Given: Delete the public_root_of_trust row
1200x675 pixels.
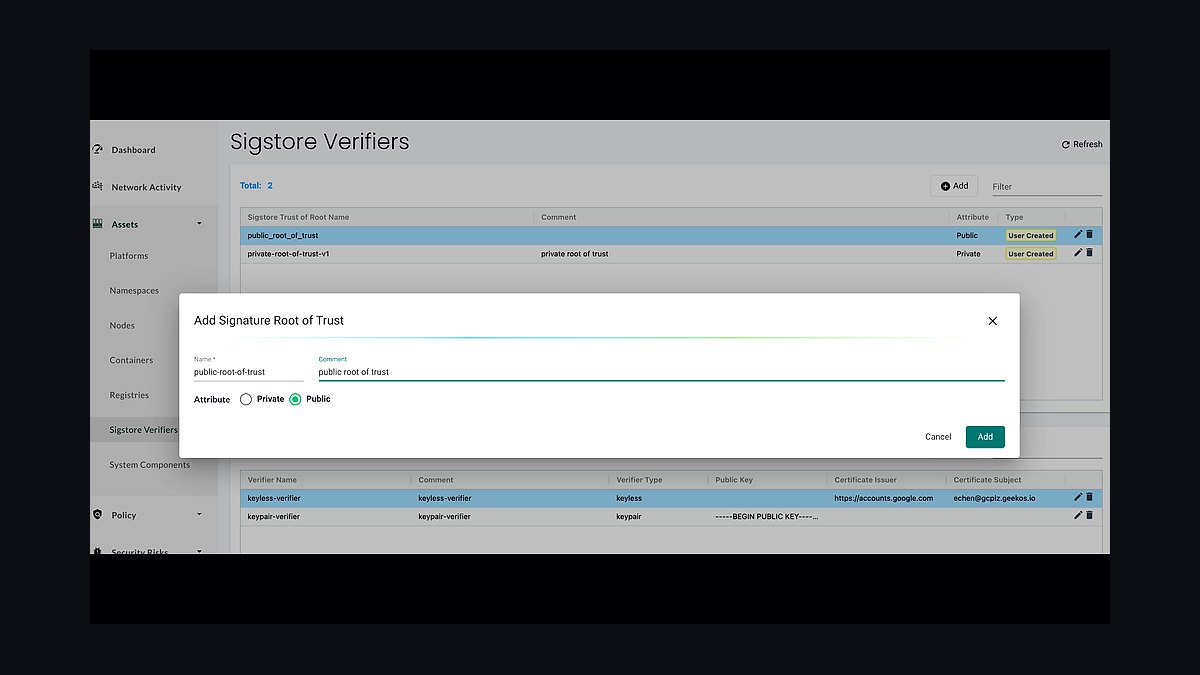Looking at the screenshot, I should click(x=1089, y=234).
